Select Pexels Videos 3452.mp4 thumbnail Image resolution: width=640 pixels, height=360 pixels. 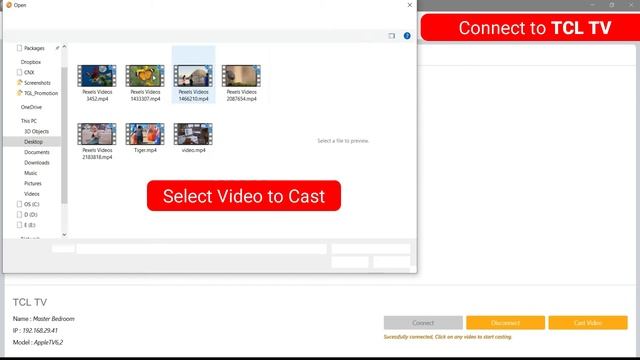(97, 76)
